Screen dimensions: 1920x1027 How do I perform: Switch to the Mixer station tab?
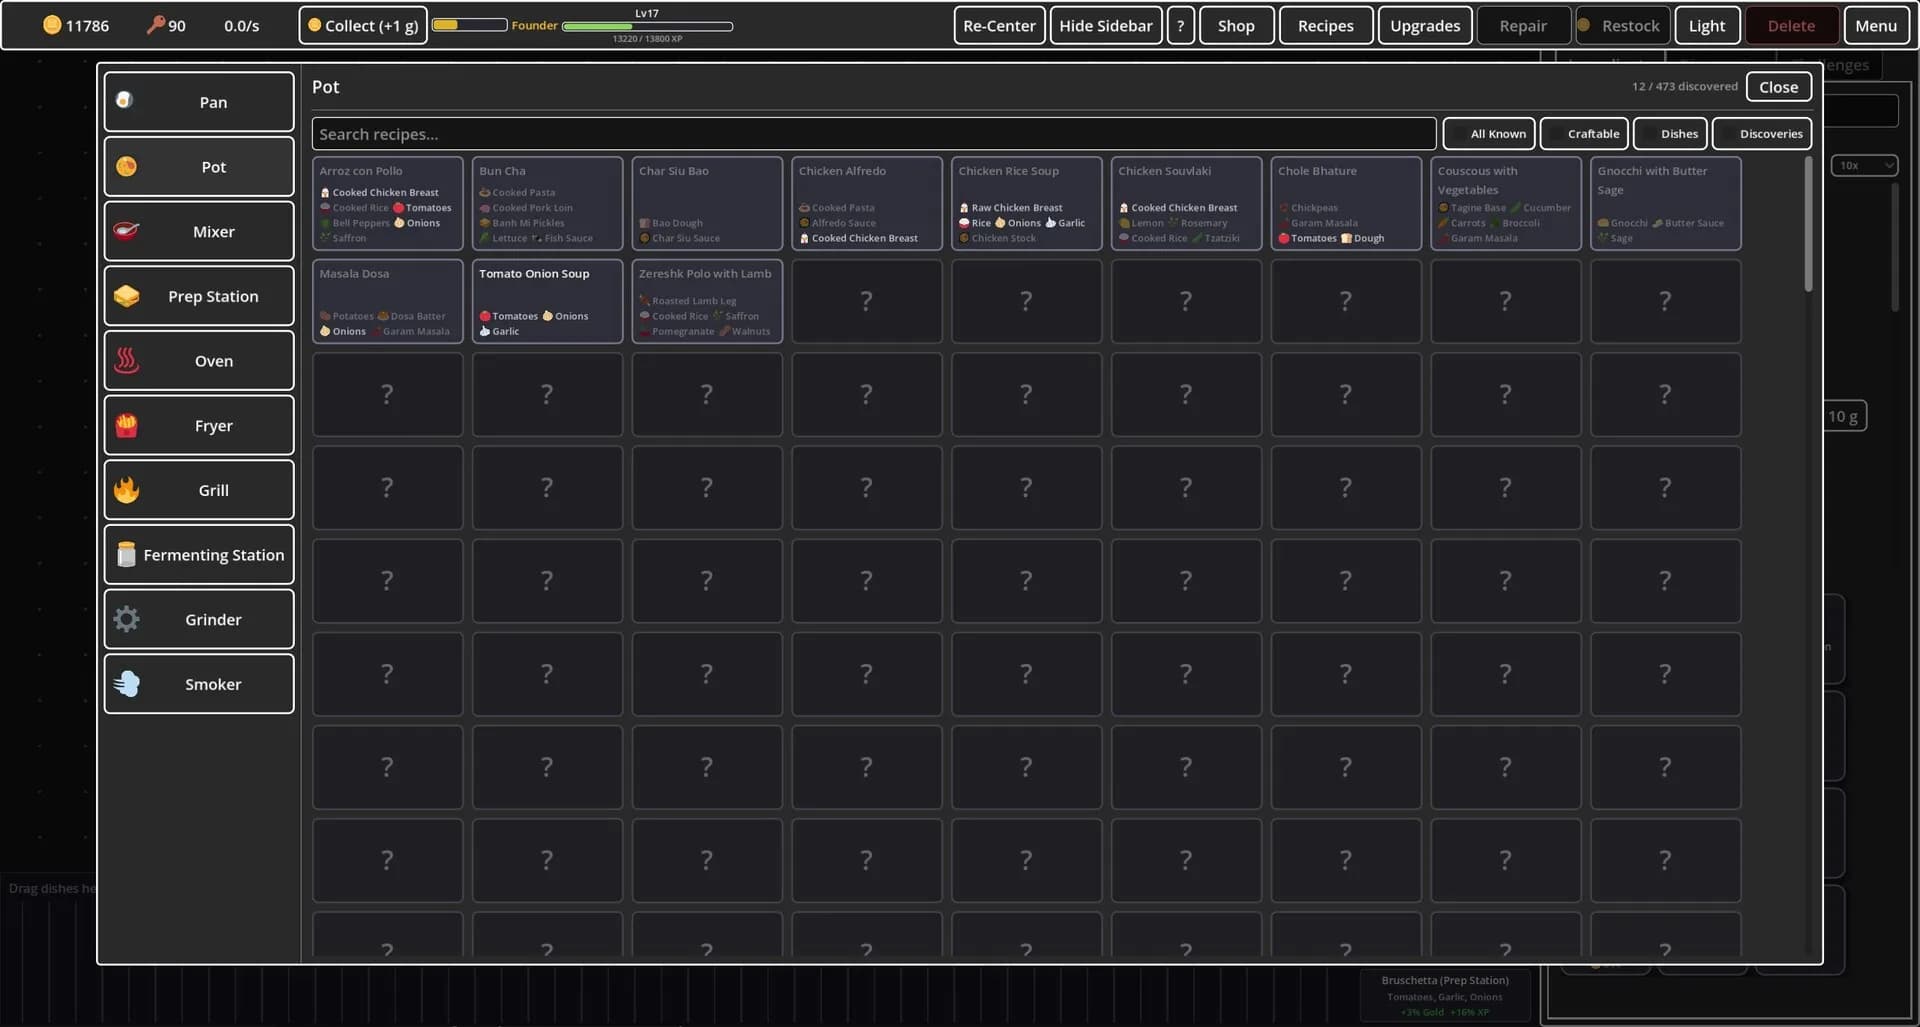pos(199,231)
